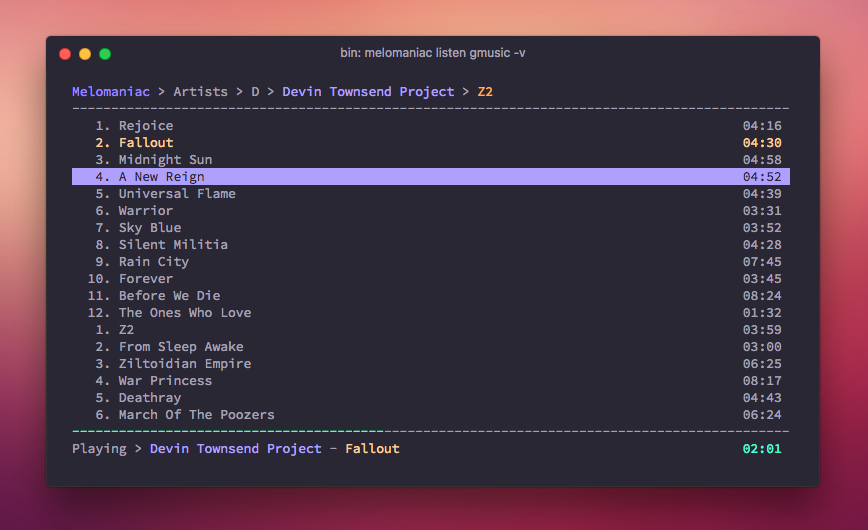Click the 07:45 duration of Rain City
The height and width of the screenshot is (530, 868).
tap(762, 261)
